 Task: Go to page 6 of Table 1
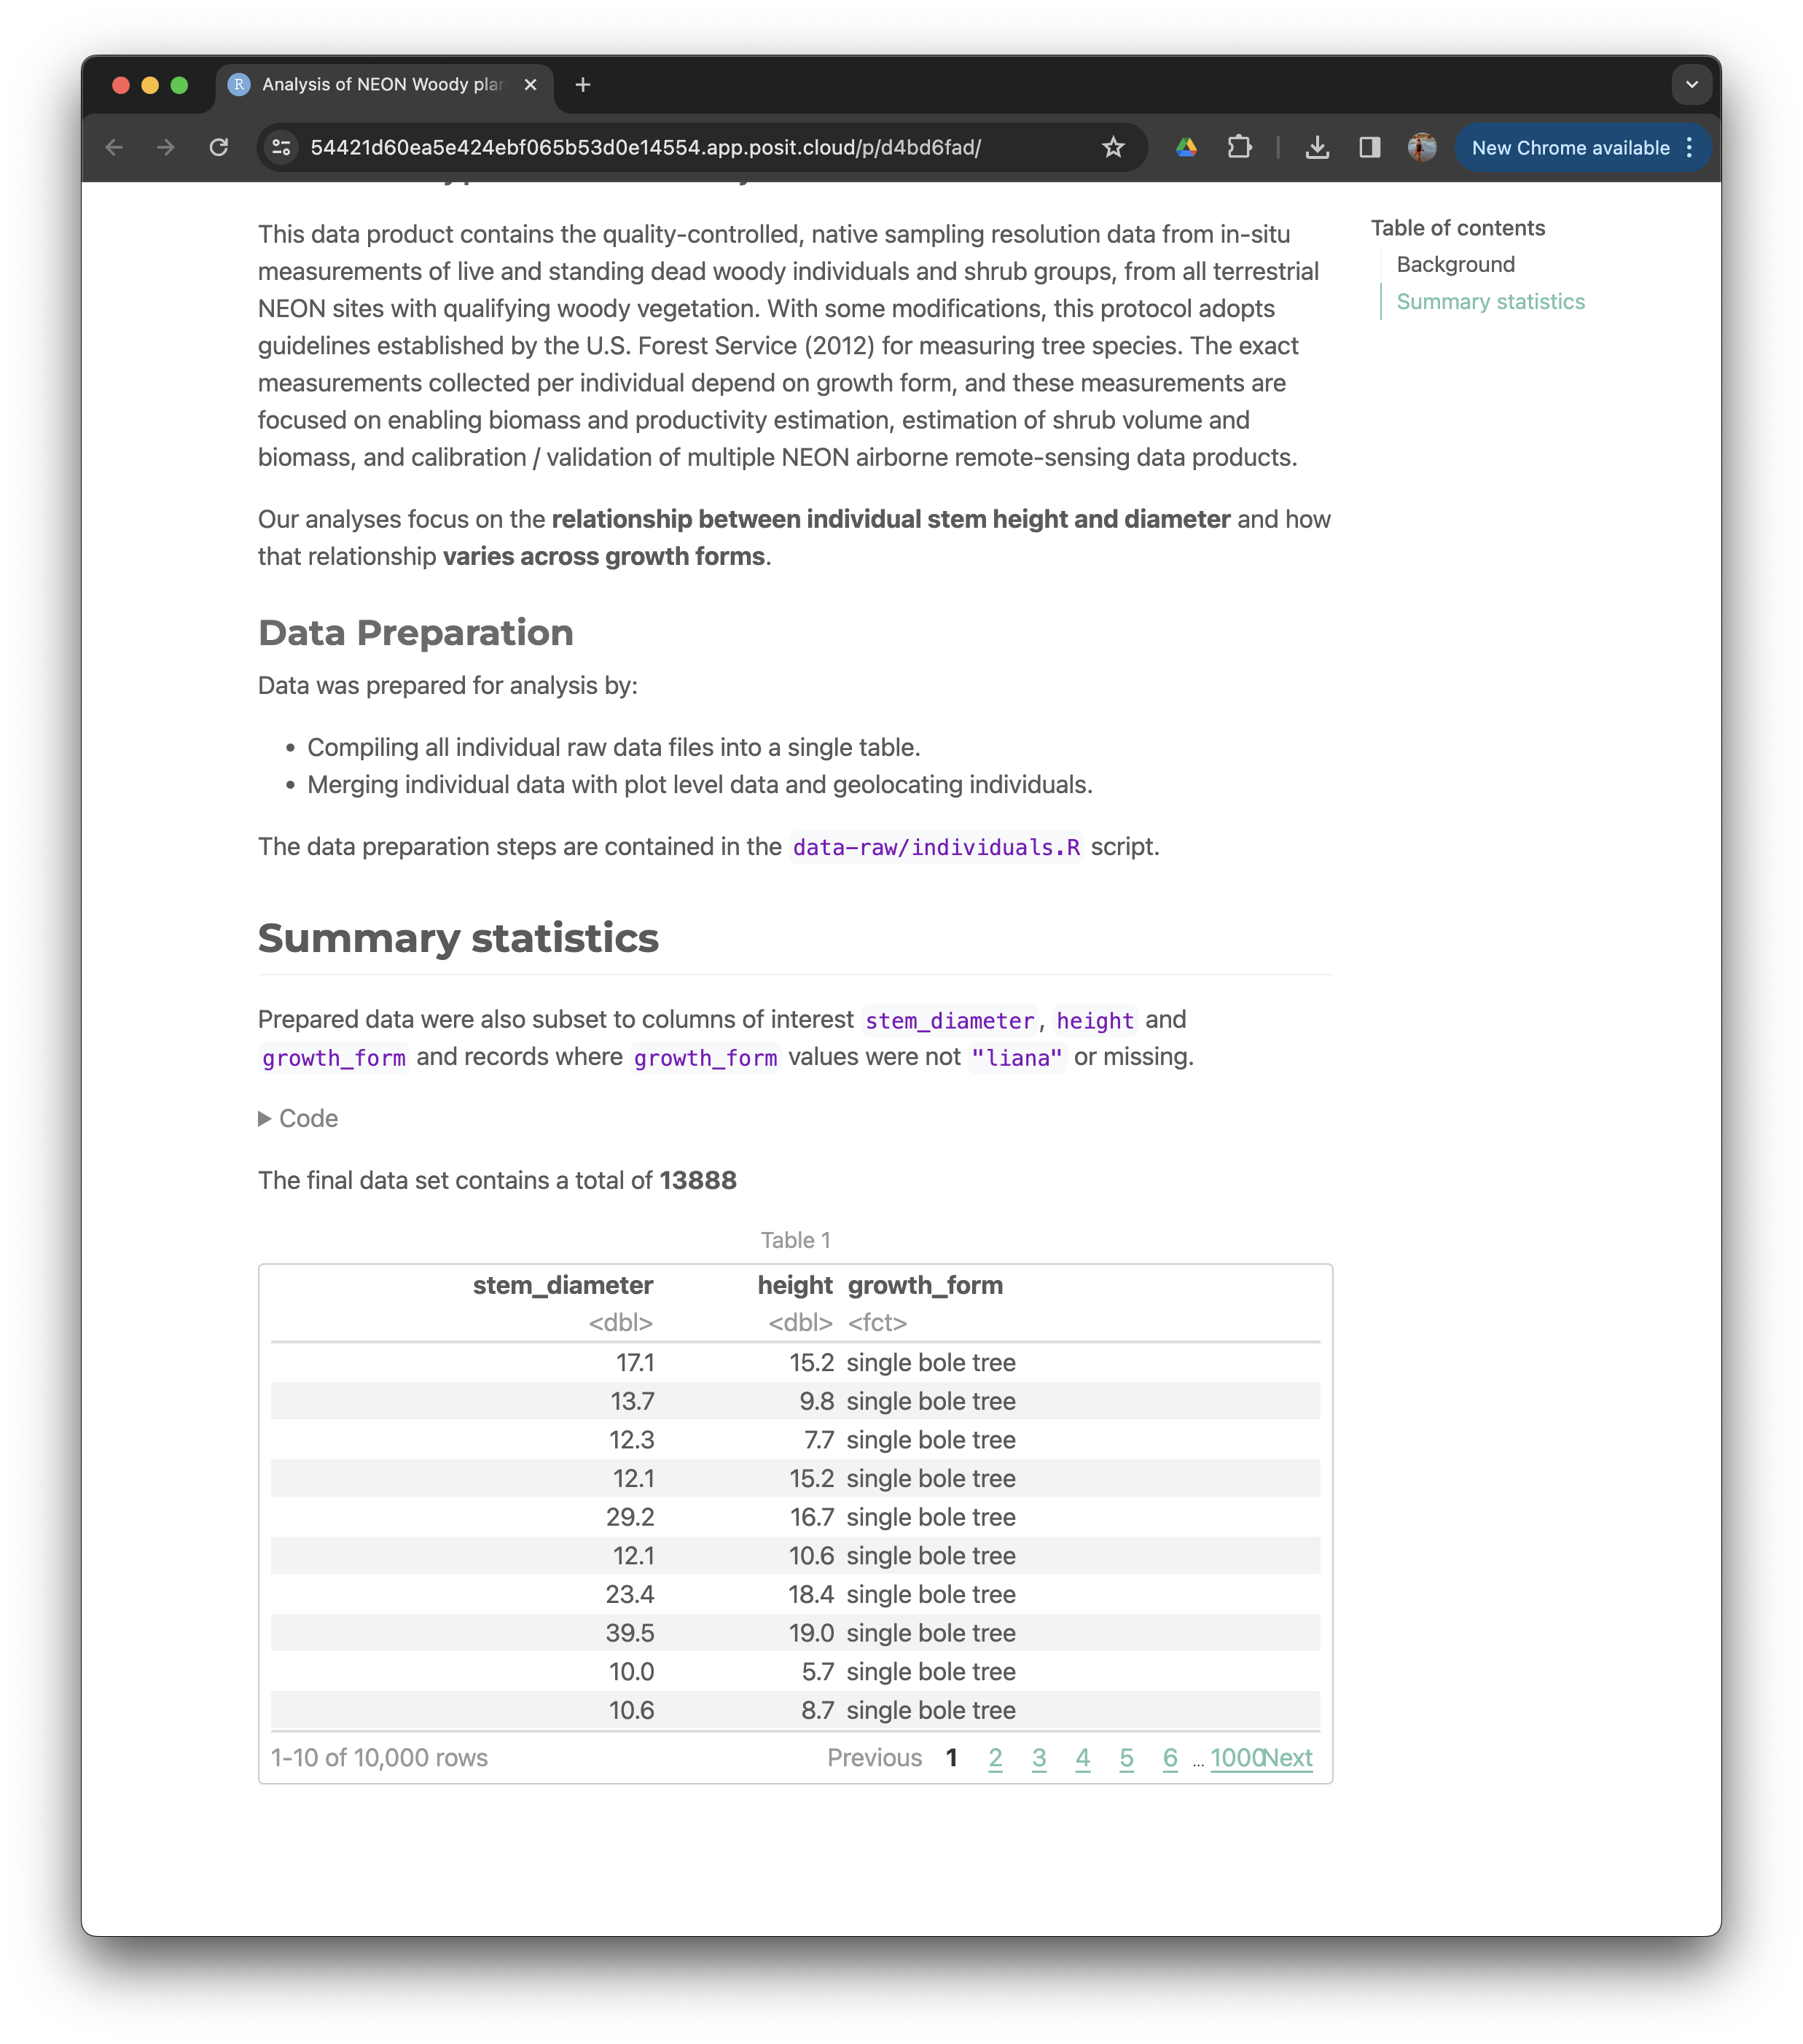coord(1170,1758)
